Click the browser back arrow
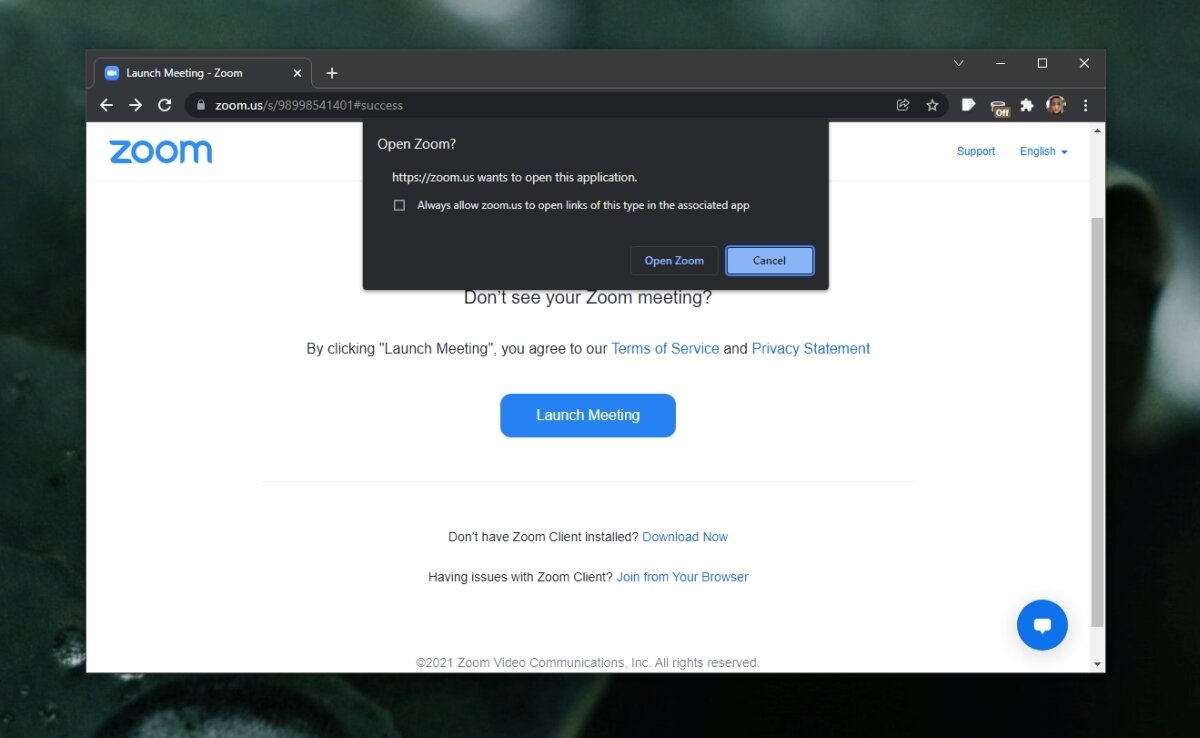 click(106, 104)
